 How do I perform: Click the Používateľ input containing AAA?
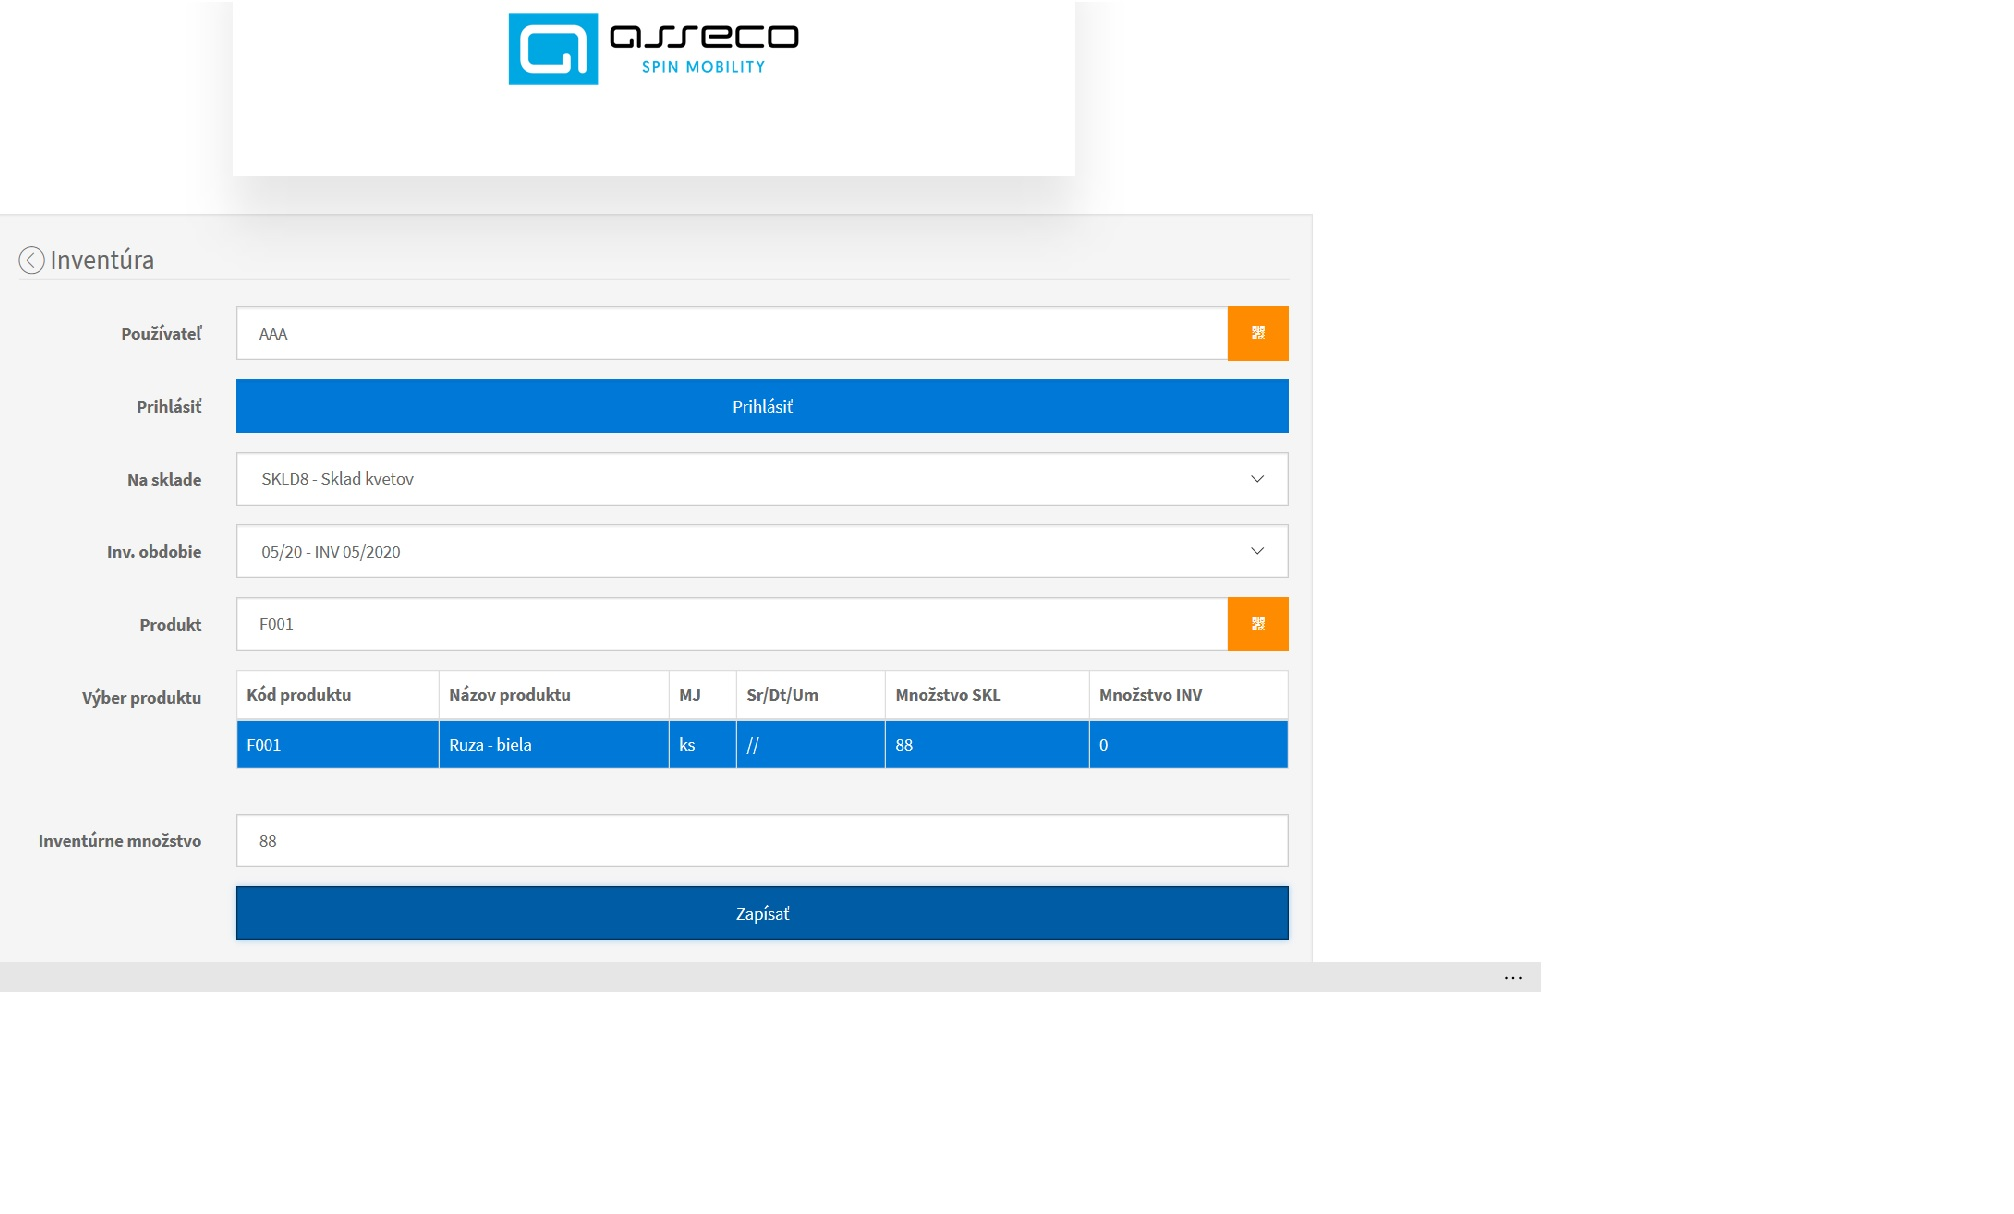tap(732, 333)
